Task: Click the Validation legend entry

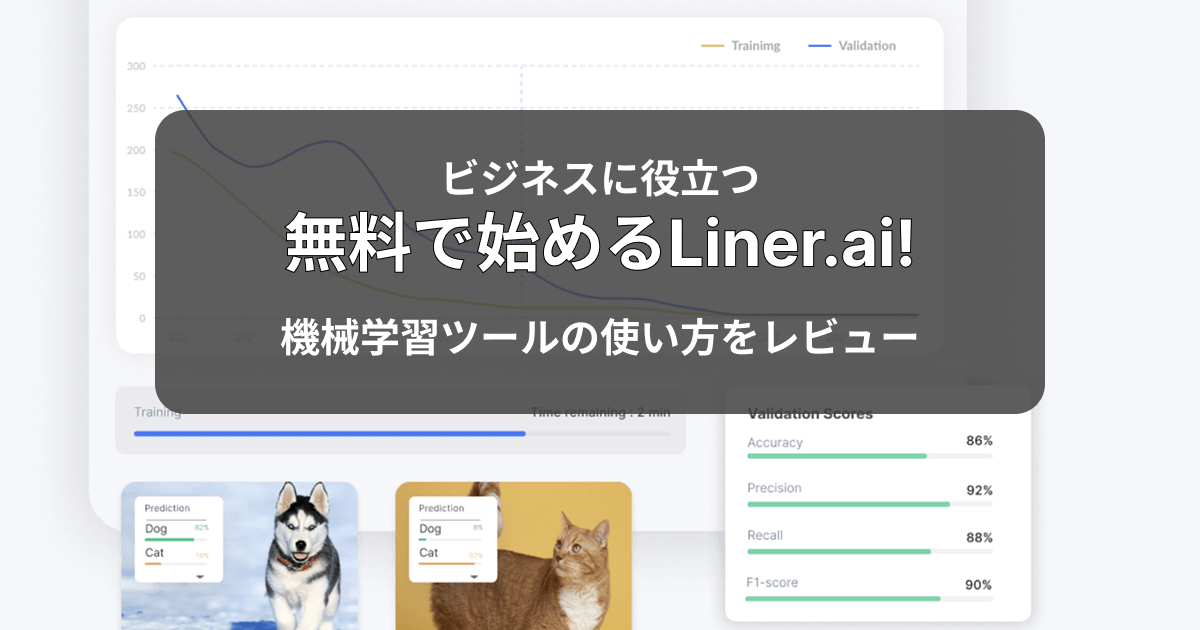Action: pos(852,46)
